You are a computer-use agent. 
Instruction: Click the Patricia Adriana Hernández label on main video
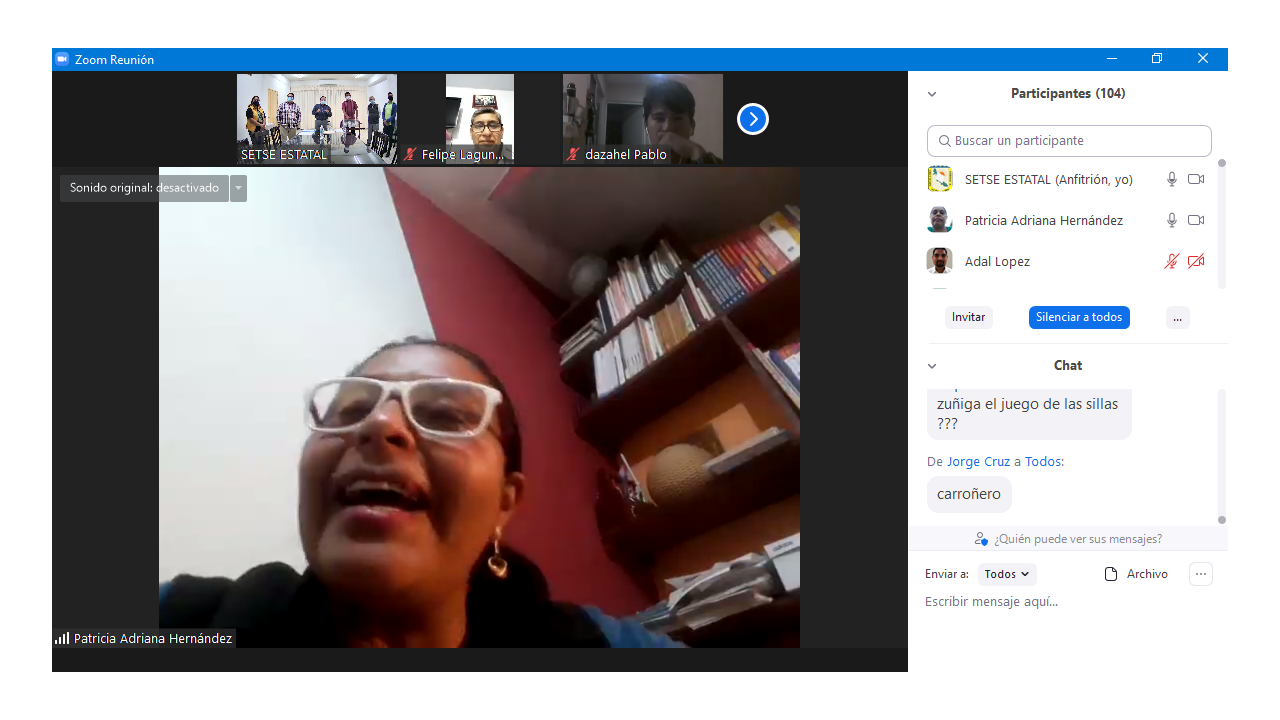[153, 638]
